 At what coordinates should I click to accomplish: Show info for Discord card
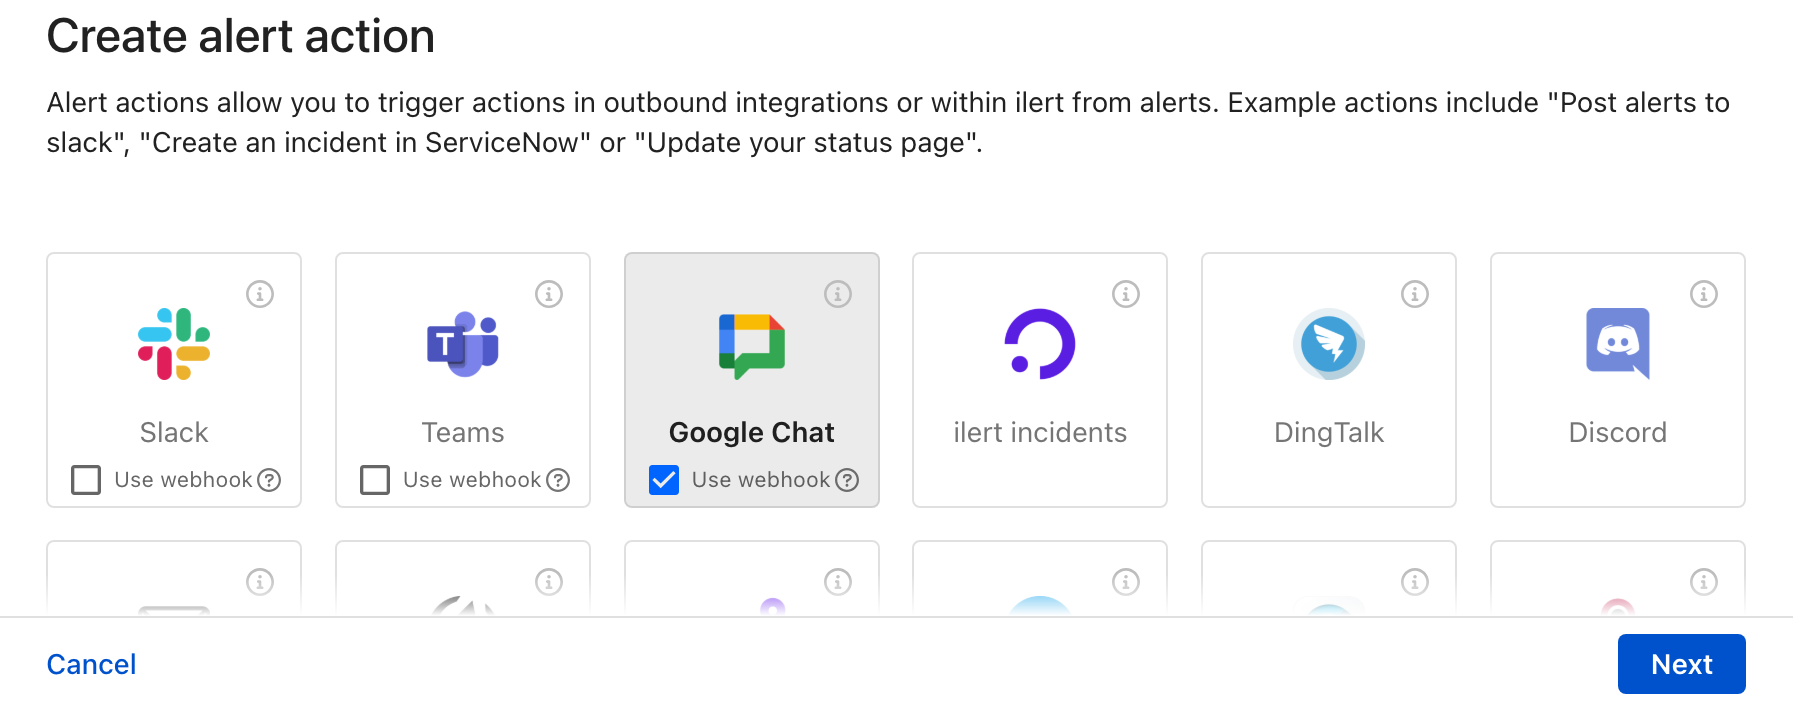click(1704, 294)
